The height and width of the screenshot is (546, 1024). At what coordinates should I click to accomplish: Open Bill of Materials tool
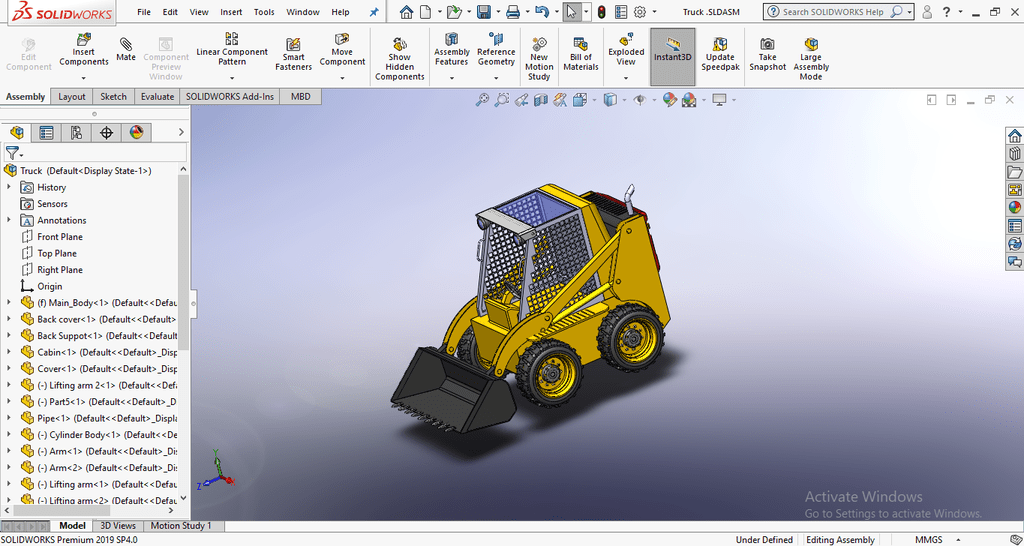point(581,54)
